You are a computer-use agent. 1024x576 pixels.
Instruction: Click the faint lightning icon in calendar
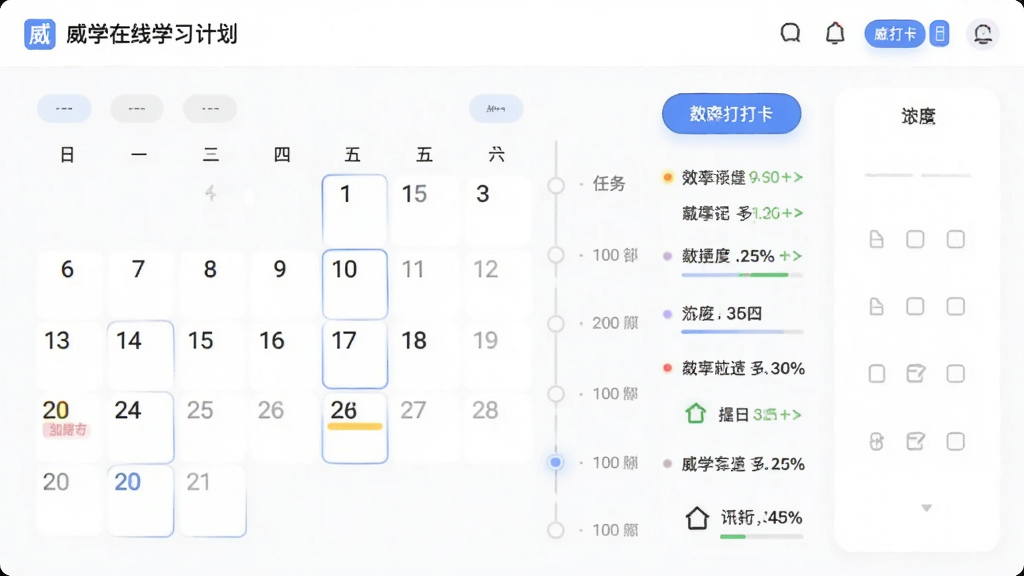(210, 193)
